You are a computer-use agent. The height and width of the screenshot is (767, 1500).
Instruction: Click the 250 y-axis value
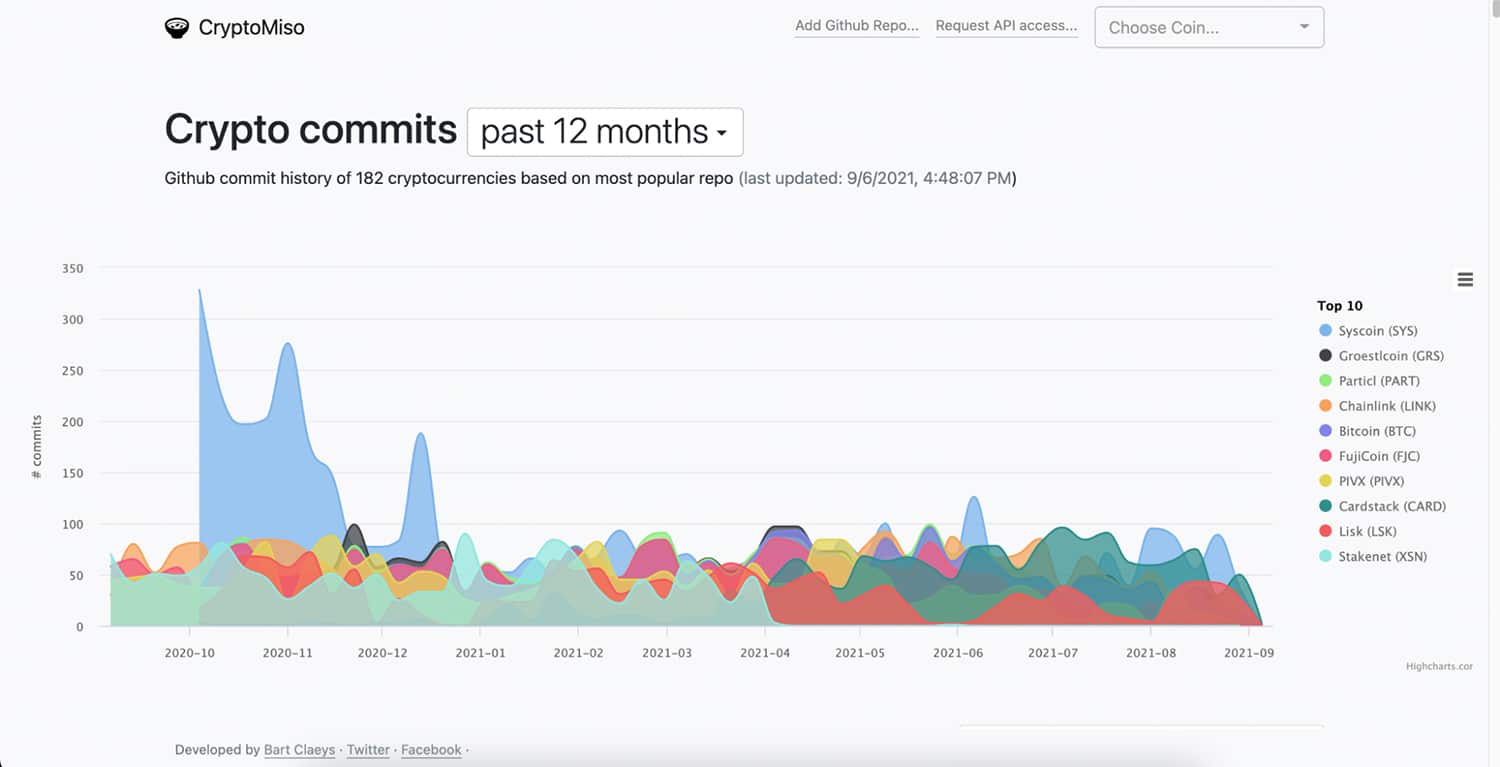(x=72, y=370)
